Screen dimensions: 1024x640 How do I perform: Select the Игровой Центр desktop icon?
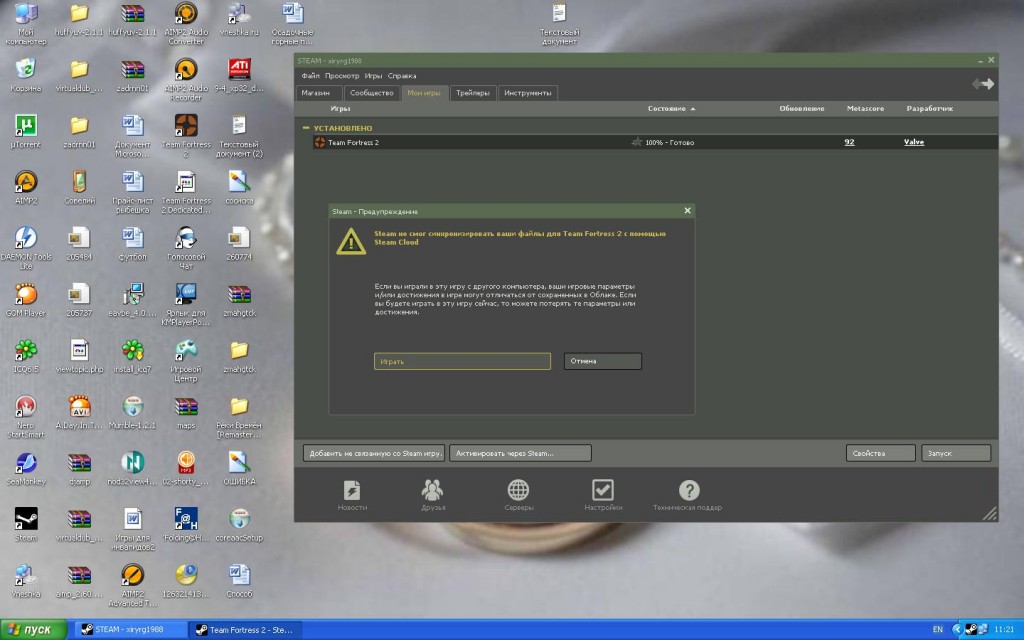(186, 360)
